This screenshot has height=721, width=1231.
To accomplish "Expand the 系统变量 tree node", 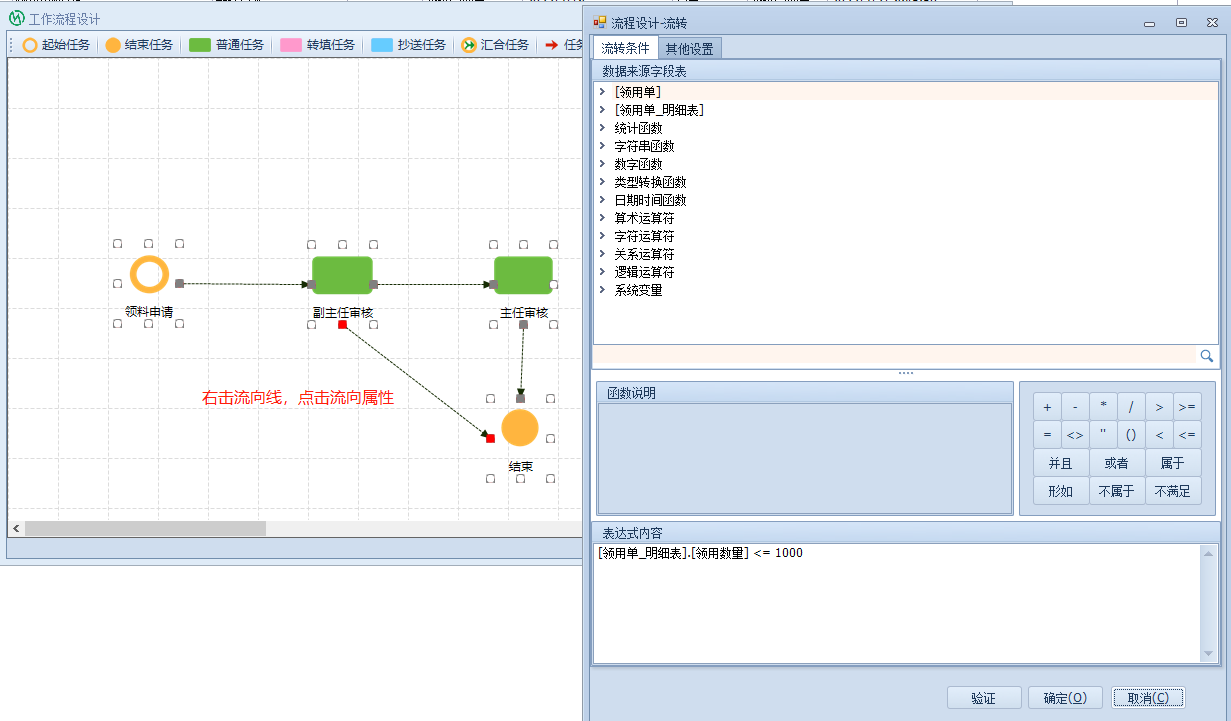I will click(602, 290).
